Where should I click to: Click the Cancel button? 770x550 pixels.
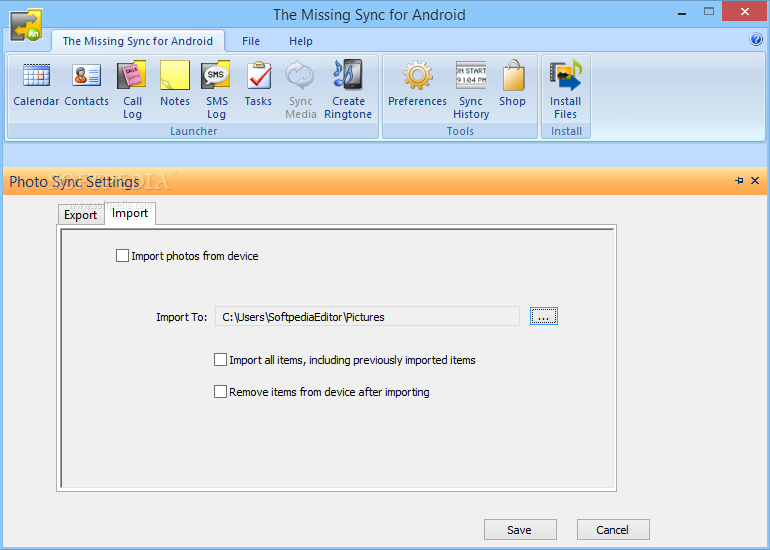613,530
